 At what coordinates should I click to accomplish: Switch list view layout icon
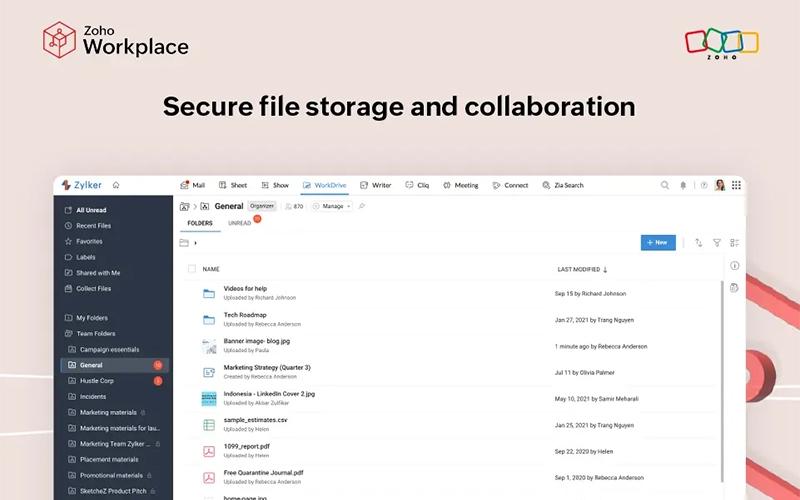point(735,243)
